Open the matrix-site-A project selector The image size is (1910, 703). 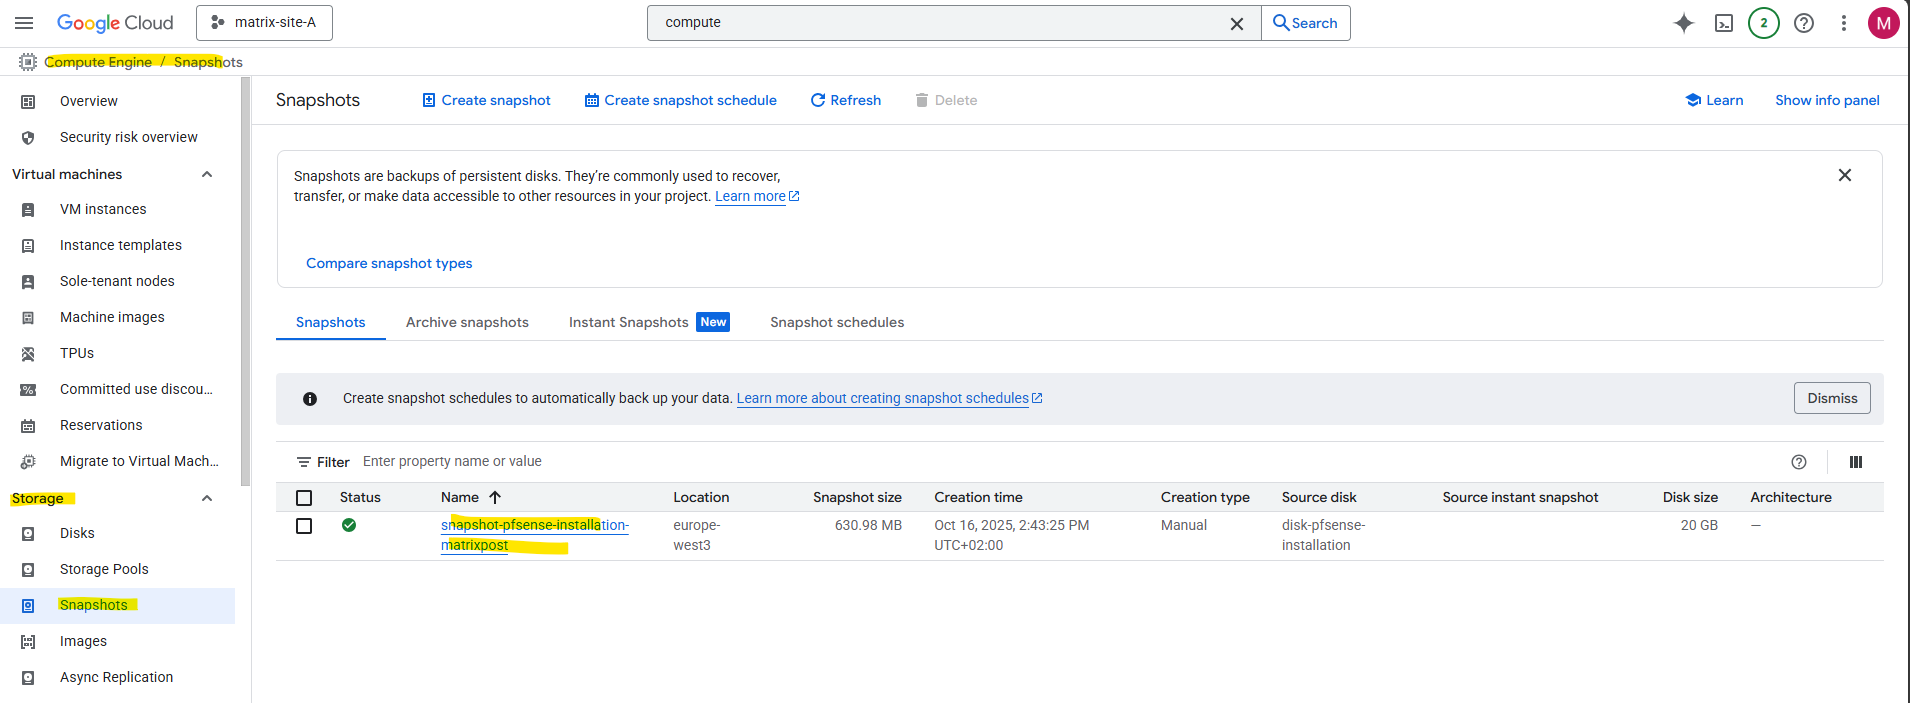(265, 23)
